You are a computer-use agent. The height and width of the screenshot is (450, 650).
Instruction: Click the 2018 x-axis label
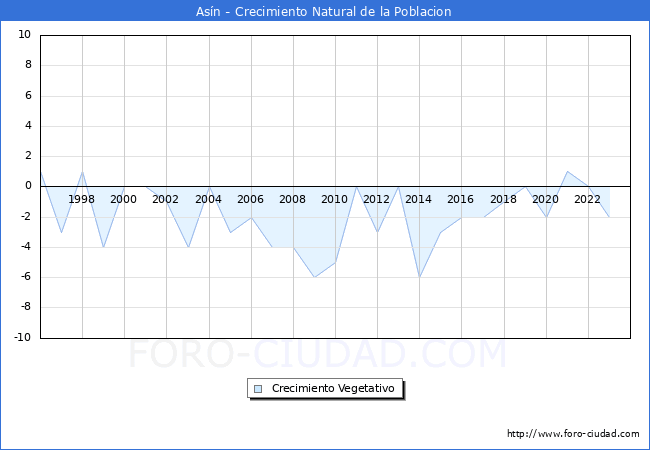(503, 199)
